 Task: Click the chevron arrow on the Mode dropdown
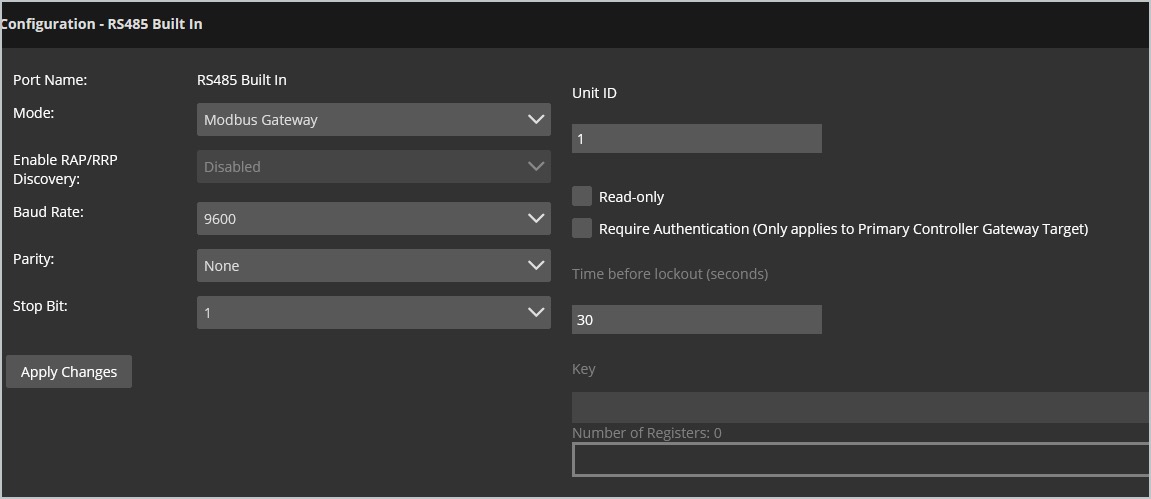536,120
